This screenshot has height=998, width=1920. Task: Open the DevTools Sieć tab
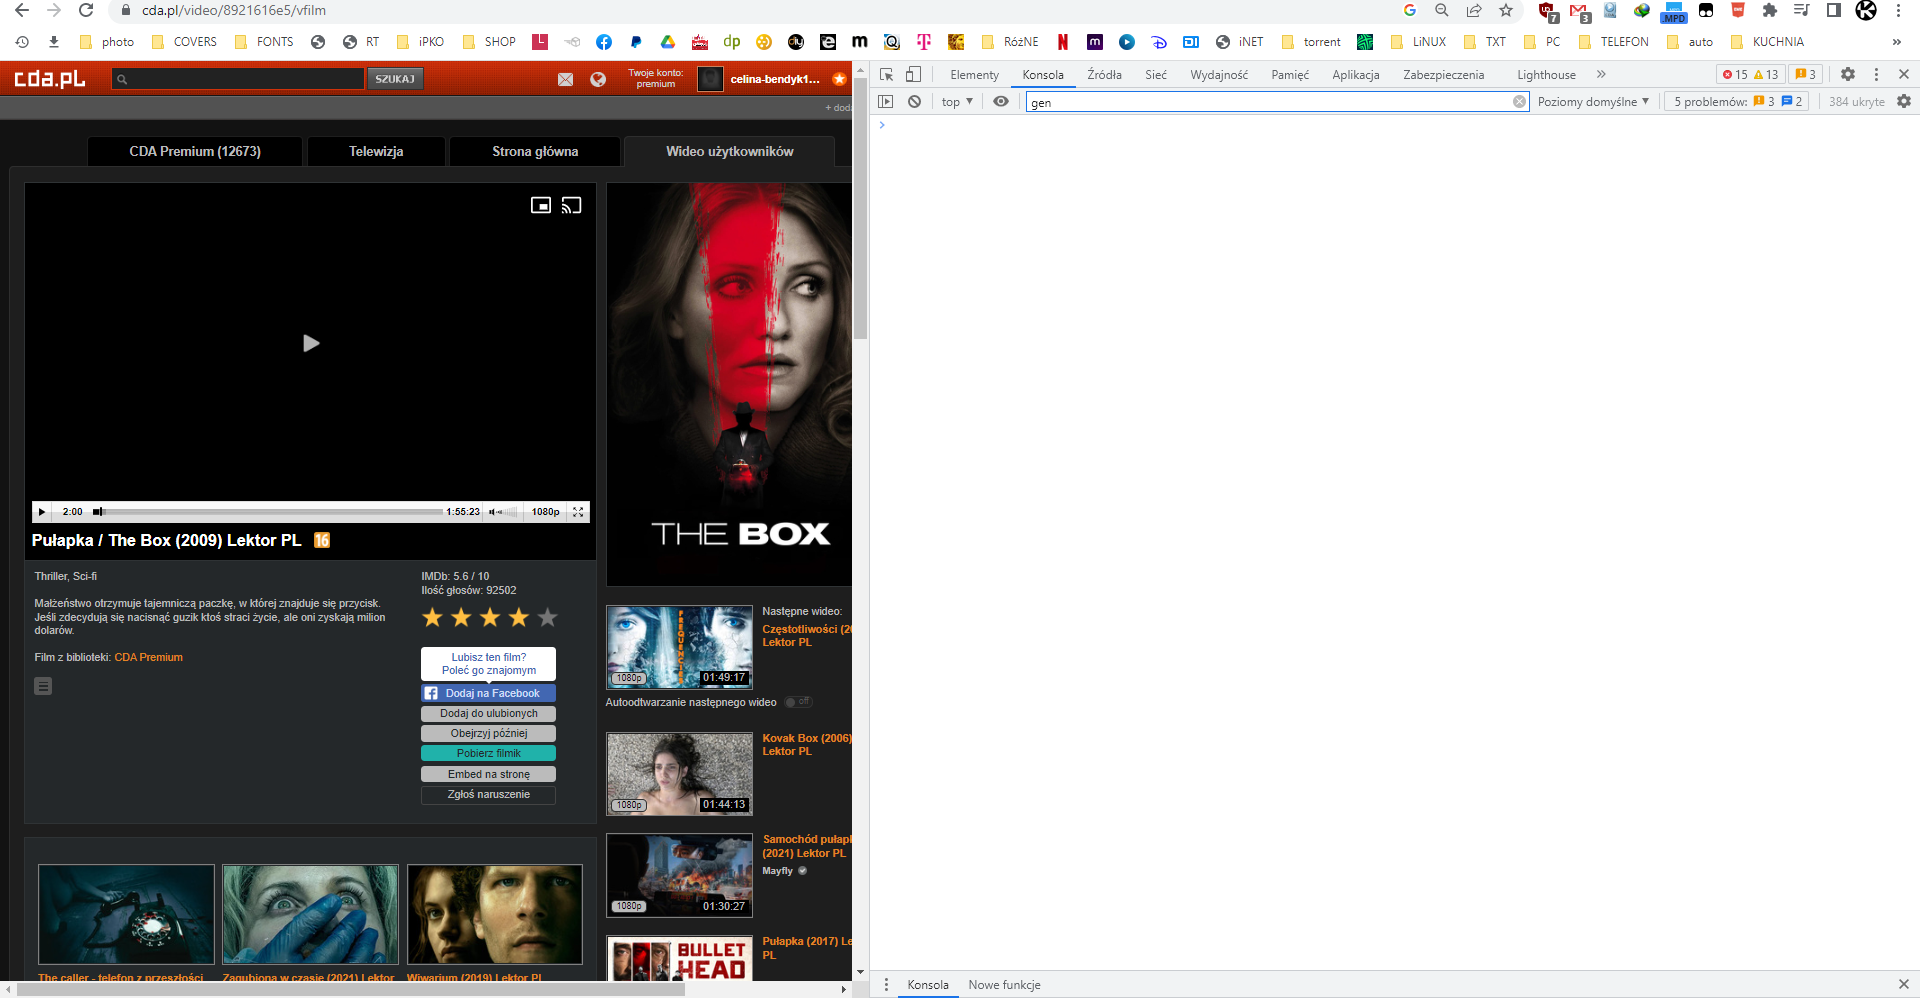coord(1156,75)
